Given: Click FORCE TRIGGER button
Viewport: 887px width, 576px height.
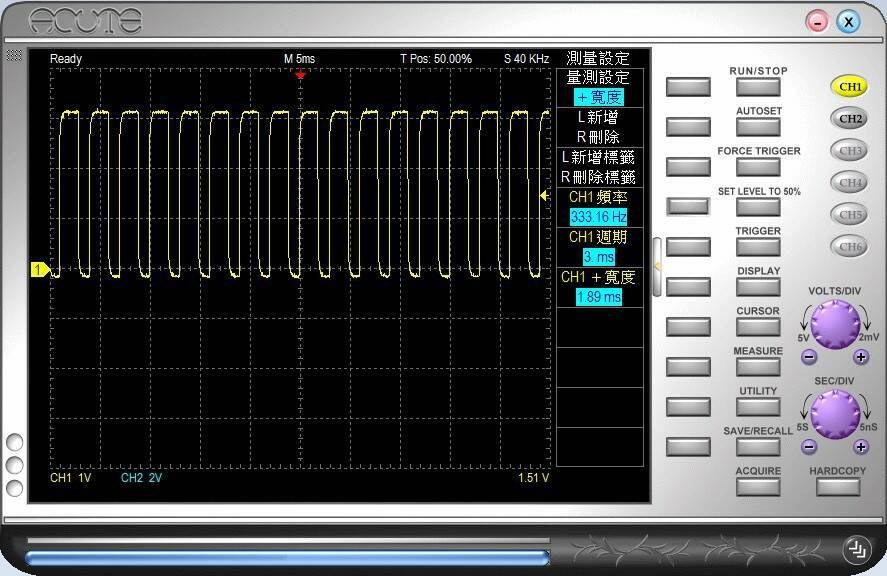Looking at the screenshot, I should tap(758, 167).
